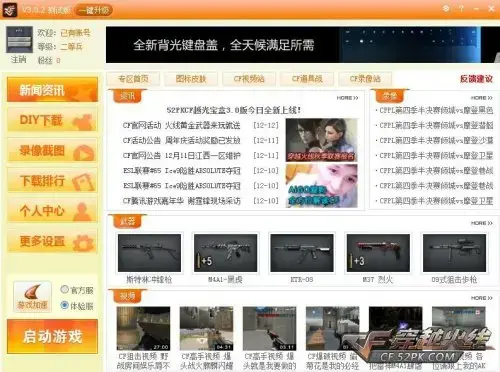Click MORE in the 资讯 news panel
The height and width of the screenshot is (372, 500).
pyautogui.click(x=347, y=98)
